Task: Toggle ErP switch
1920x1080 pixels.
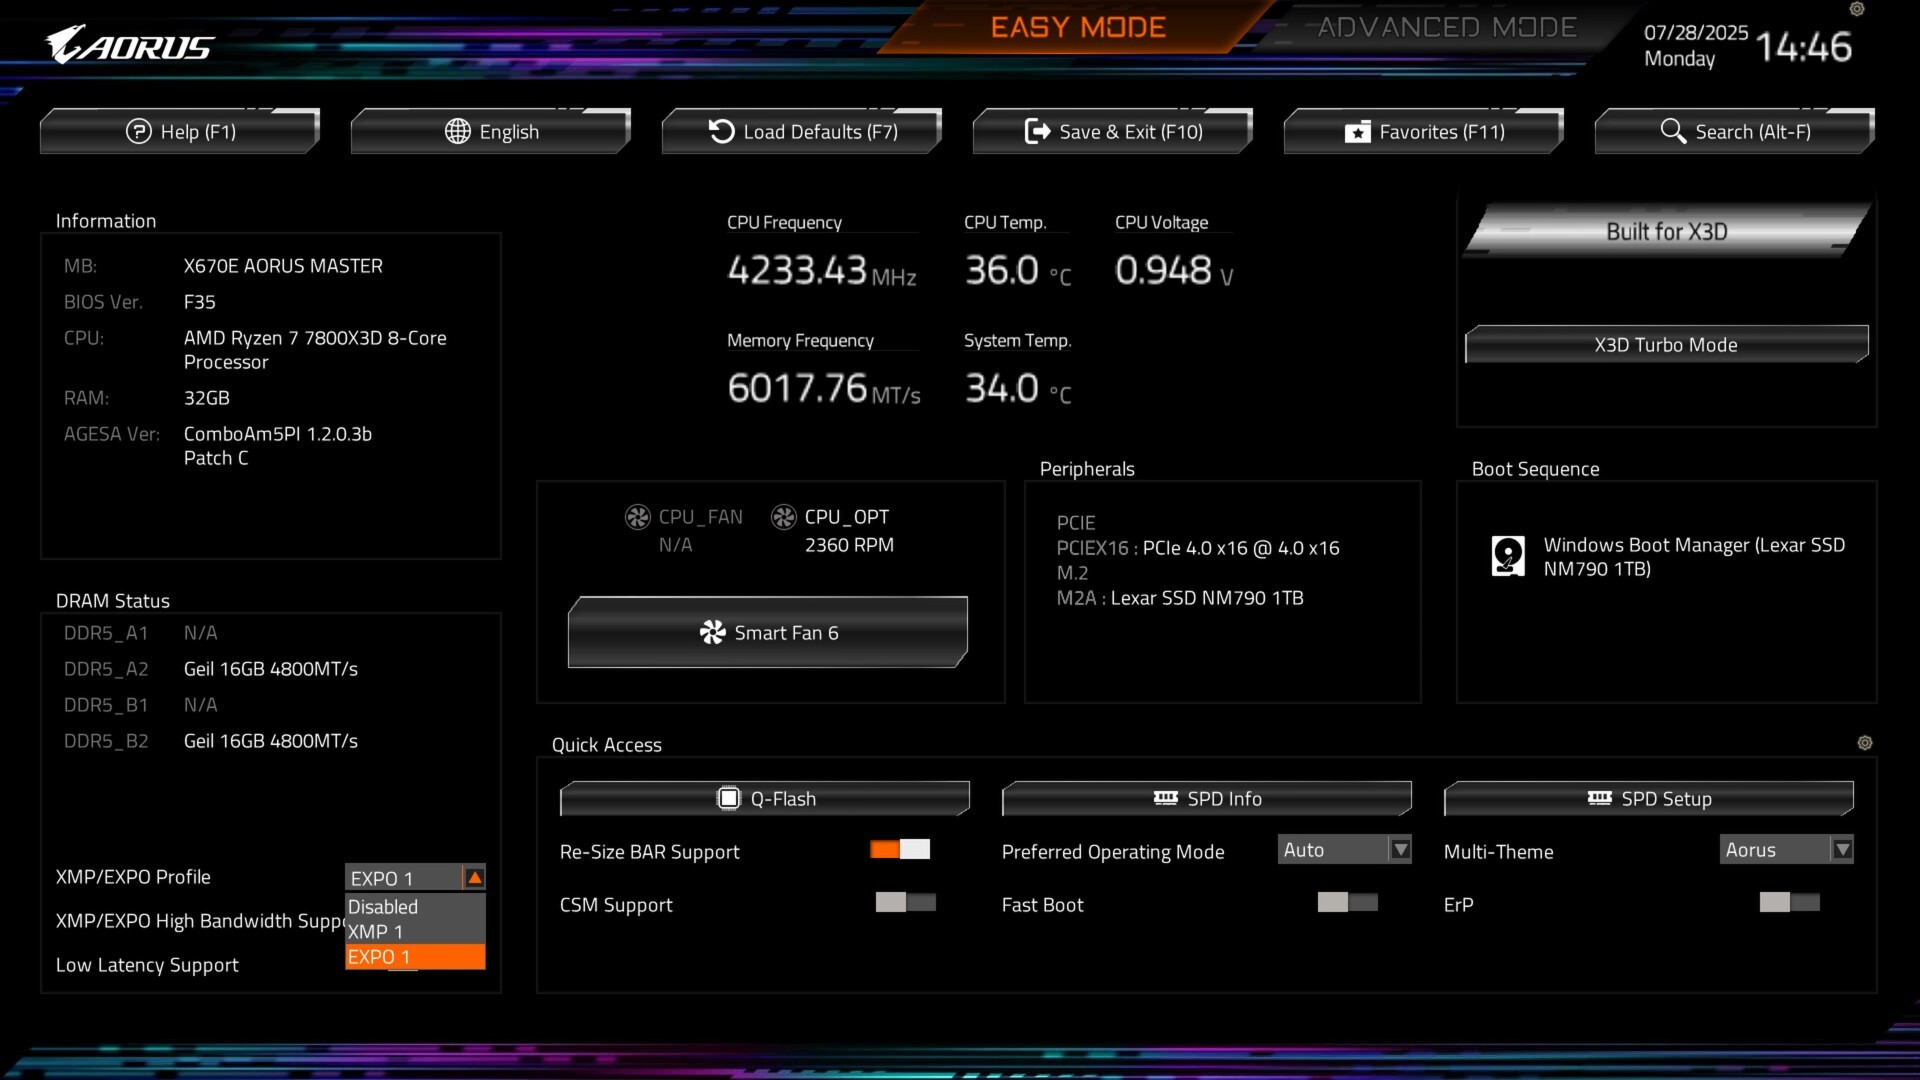Action: click(x=1790, y=902)
